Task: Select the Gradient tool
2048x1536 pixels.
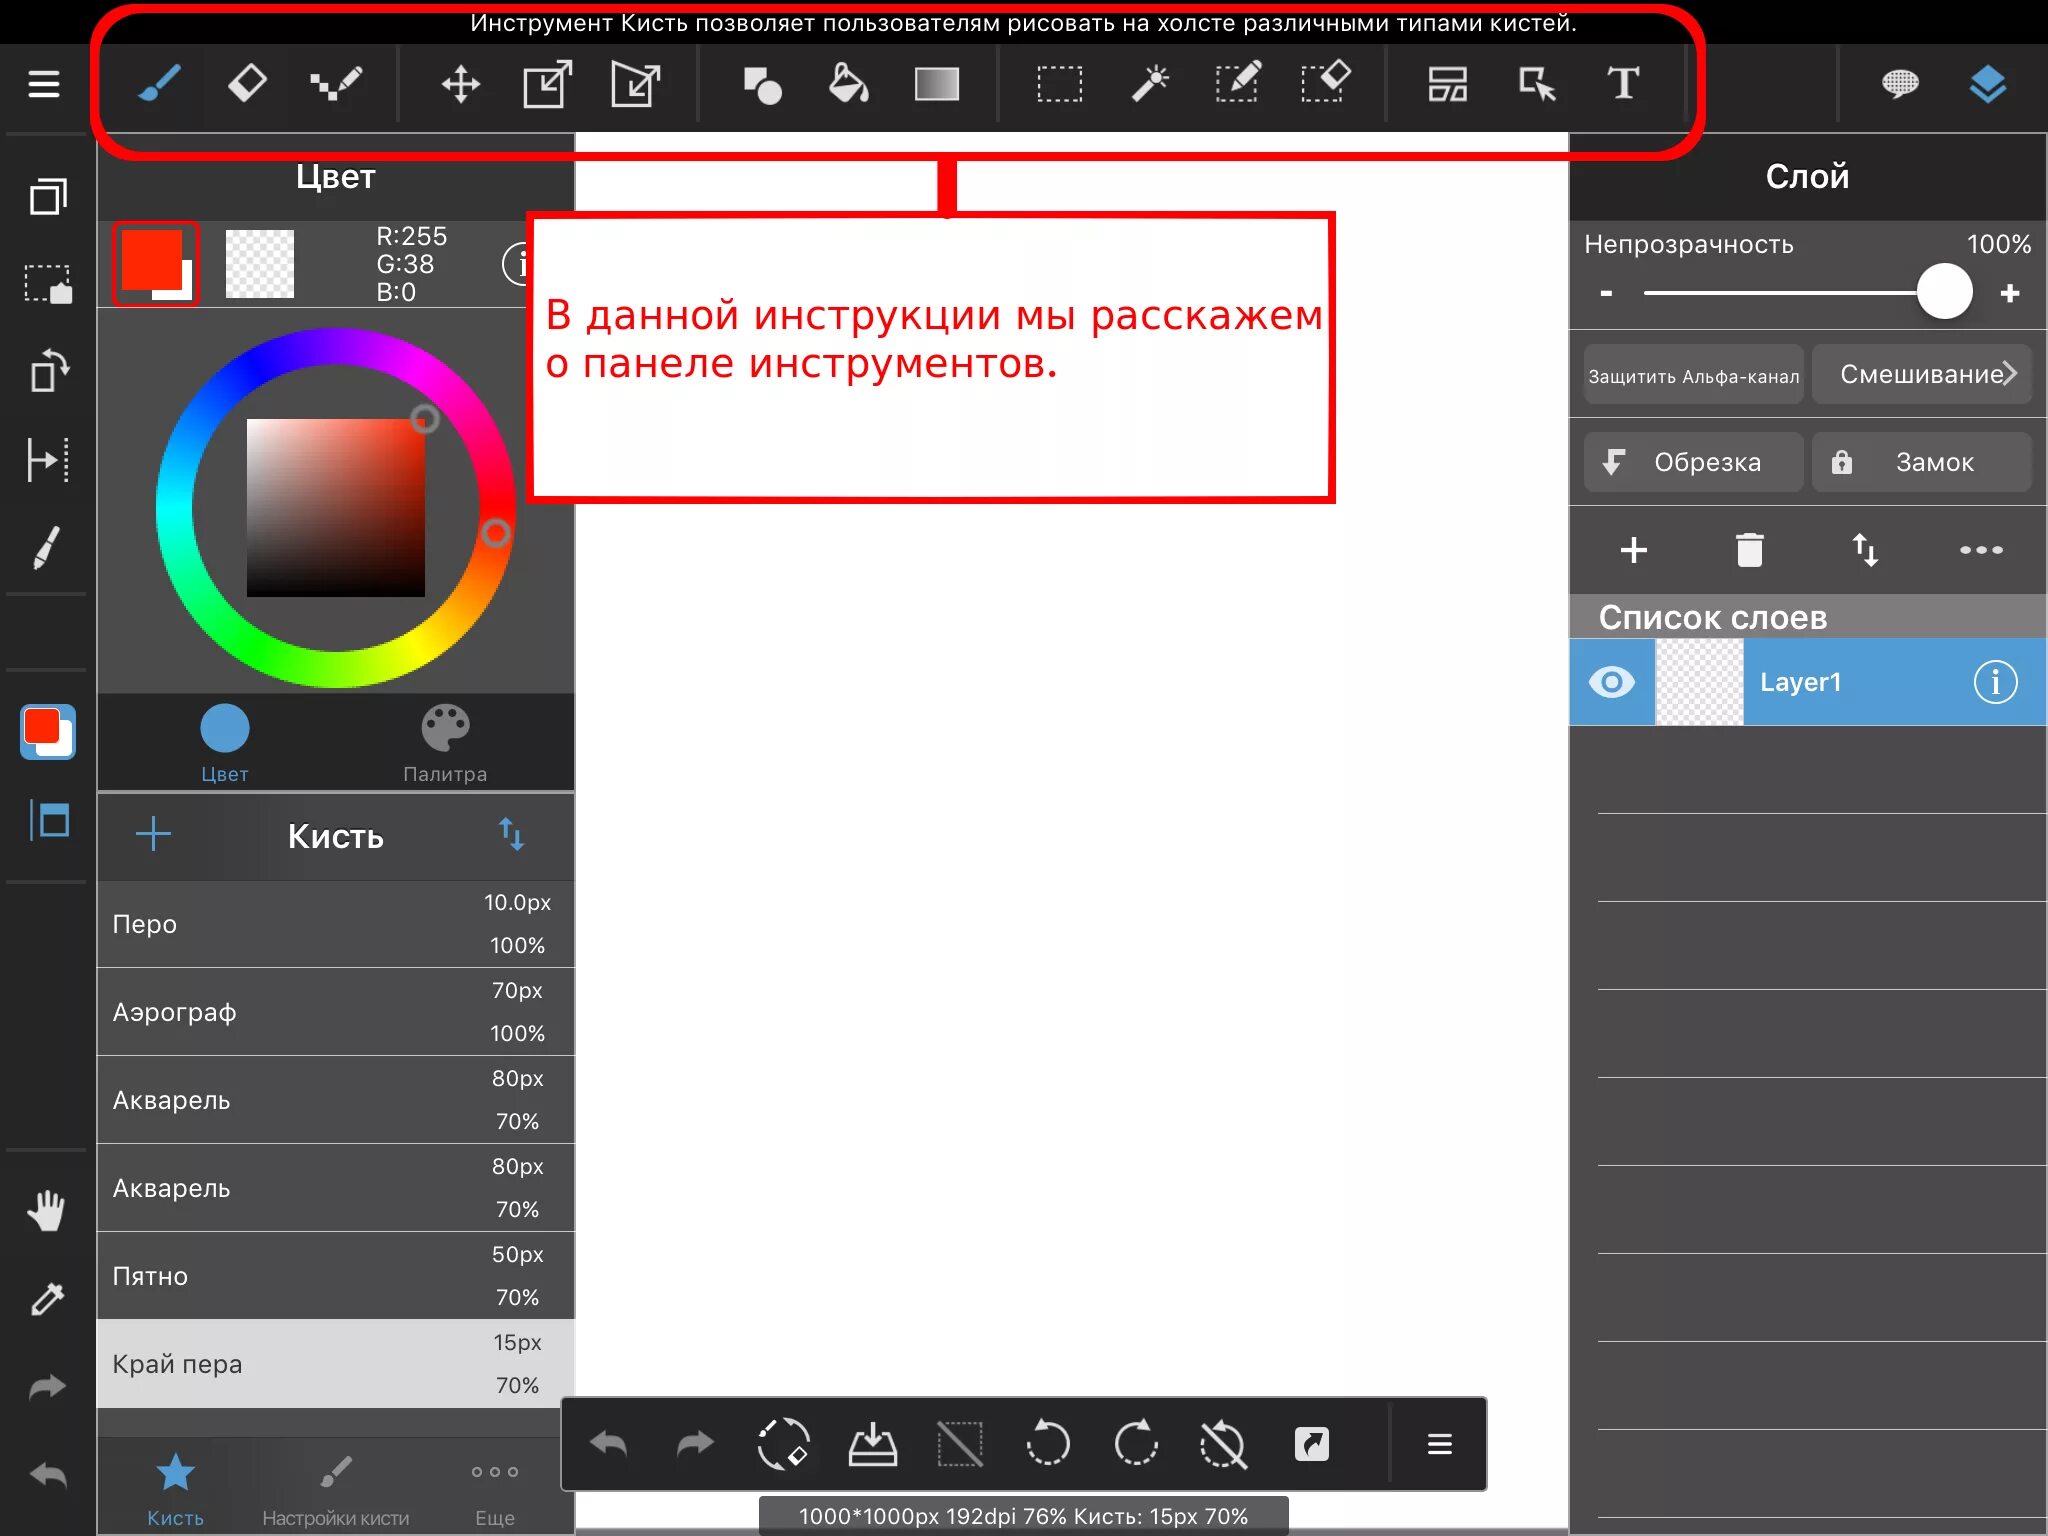Action: pos(936,84)
